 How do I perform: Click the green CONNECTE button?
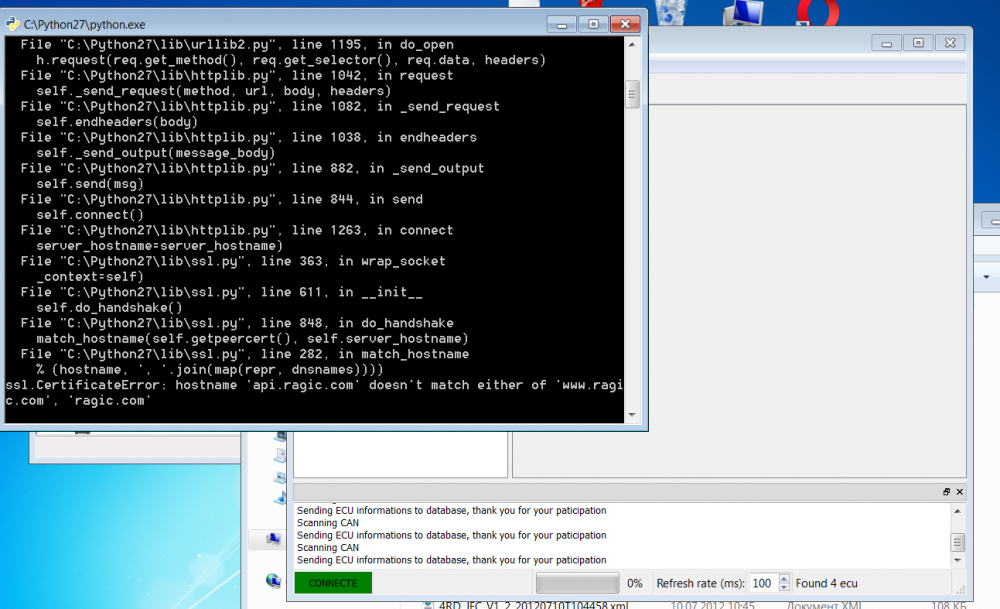[333, 583]
